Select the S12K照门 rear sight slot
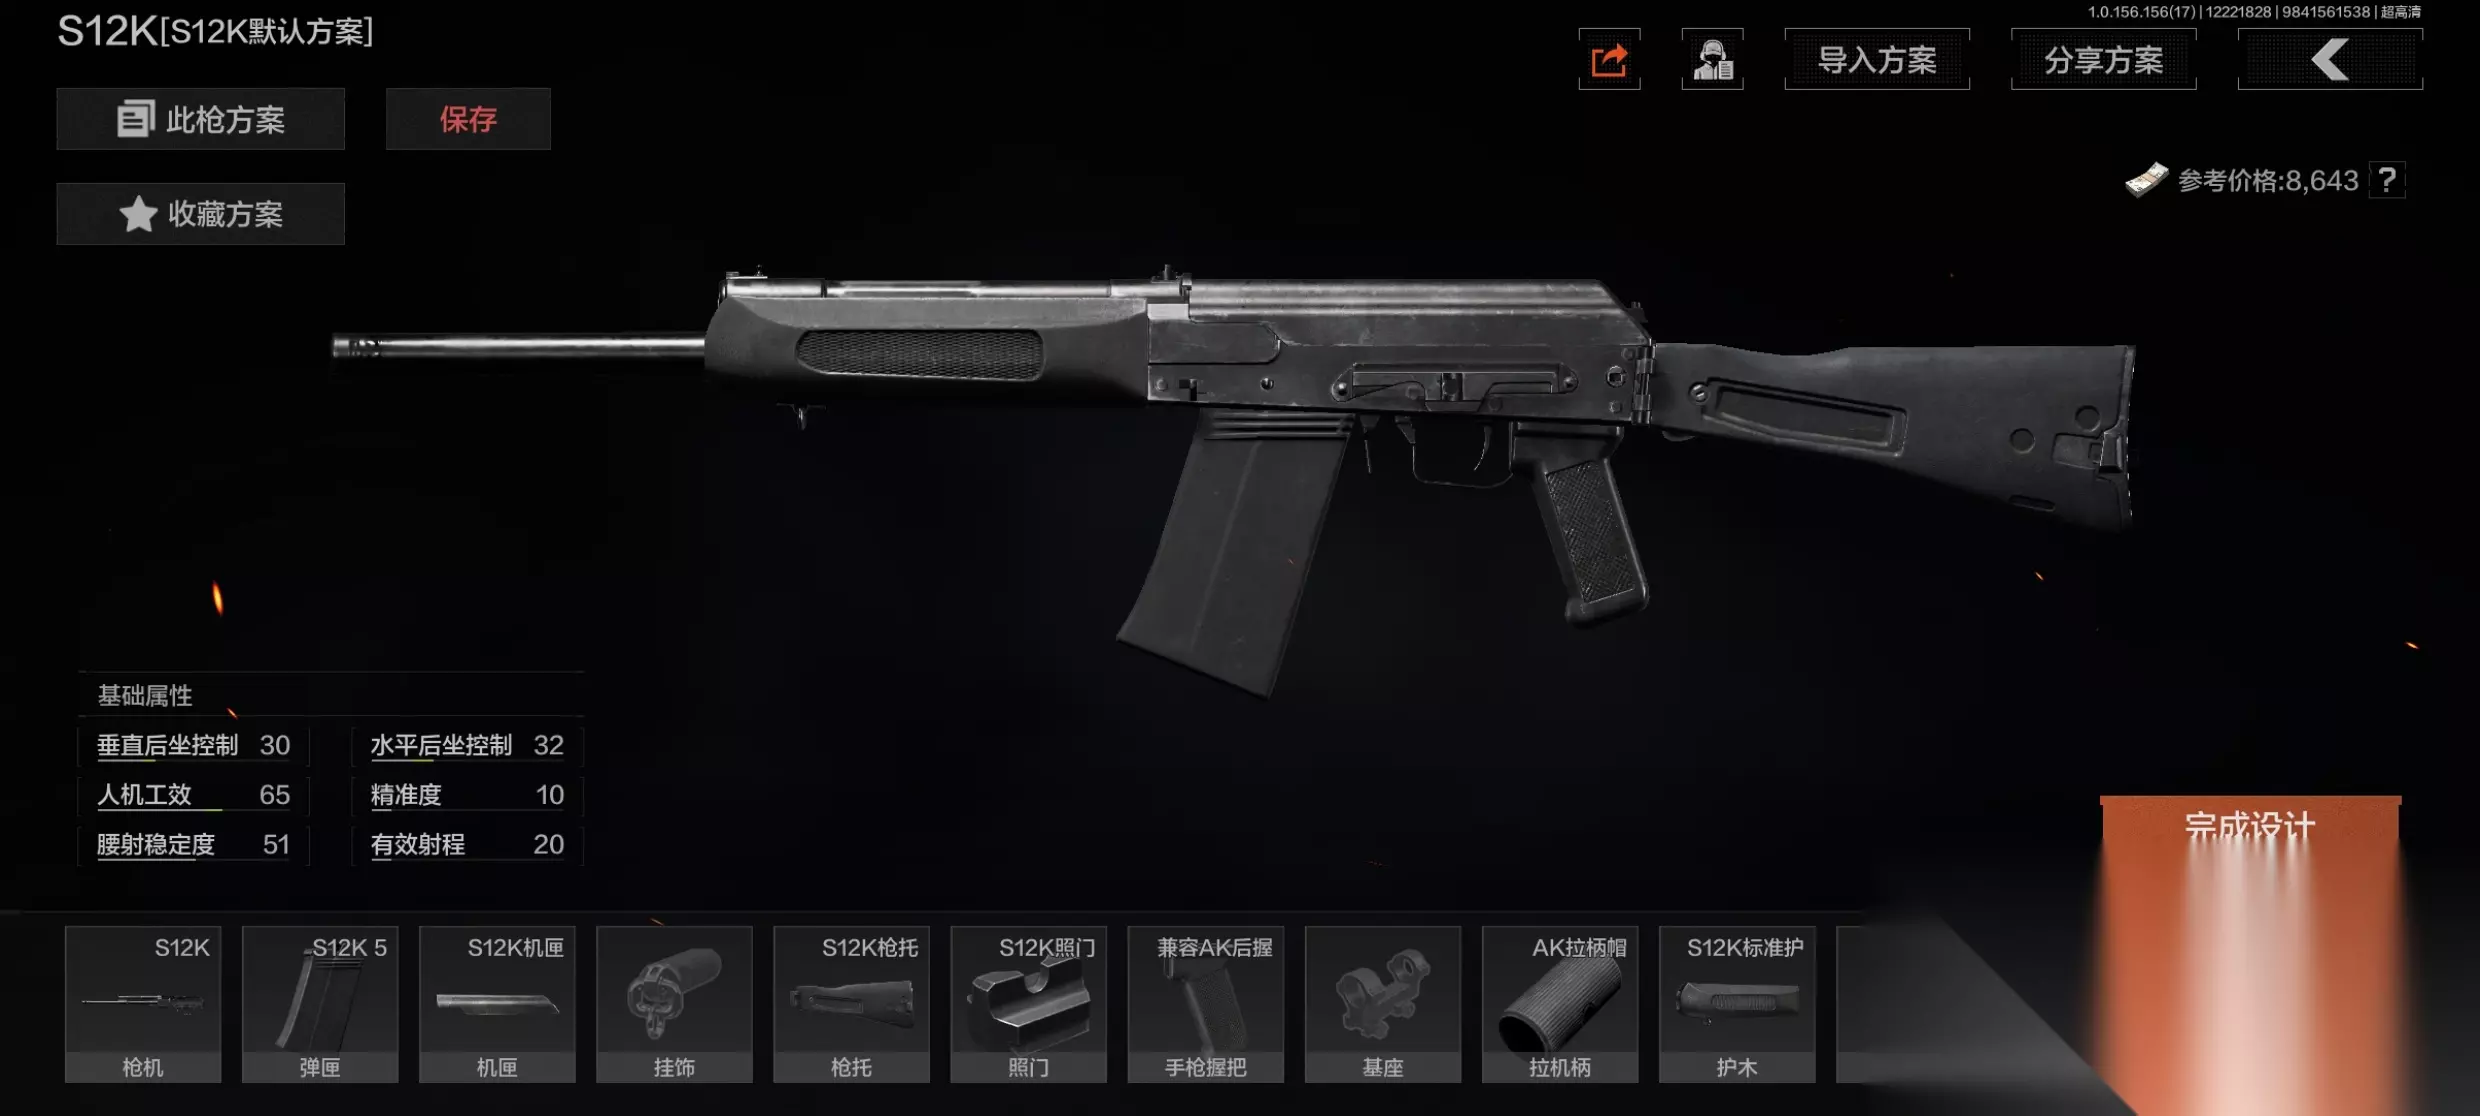The image size is (2480, 1116). (1028, 1004)
